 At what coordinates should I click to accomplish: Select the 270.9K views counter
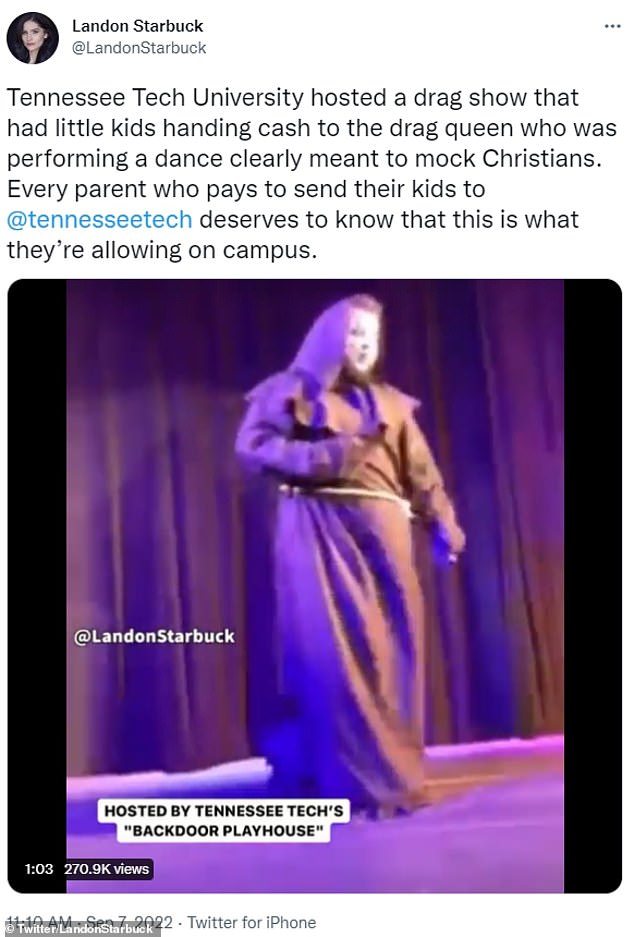106,869
